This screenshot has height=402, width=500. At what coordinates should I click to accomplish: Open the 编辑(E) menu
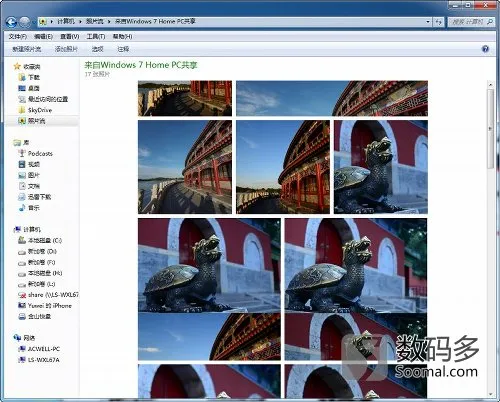(43, 37)
